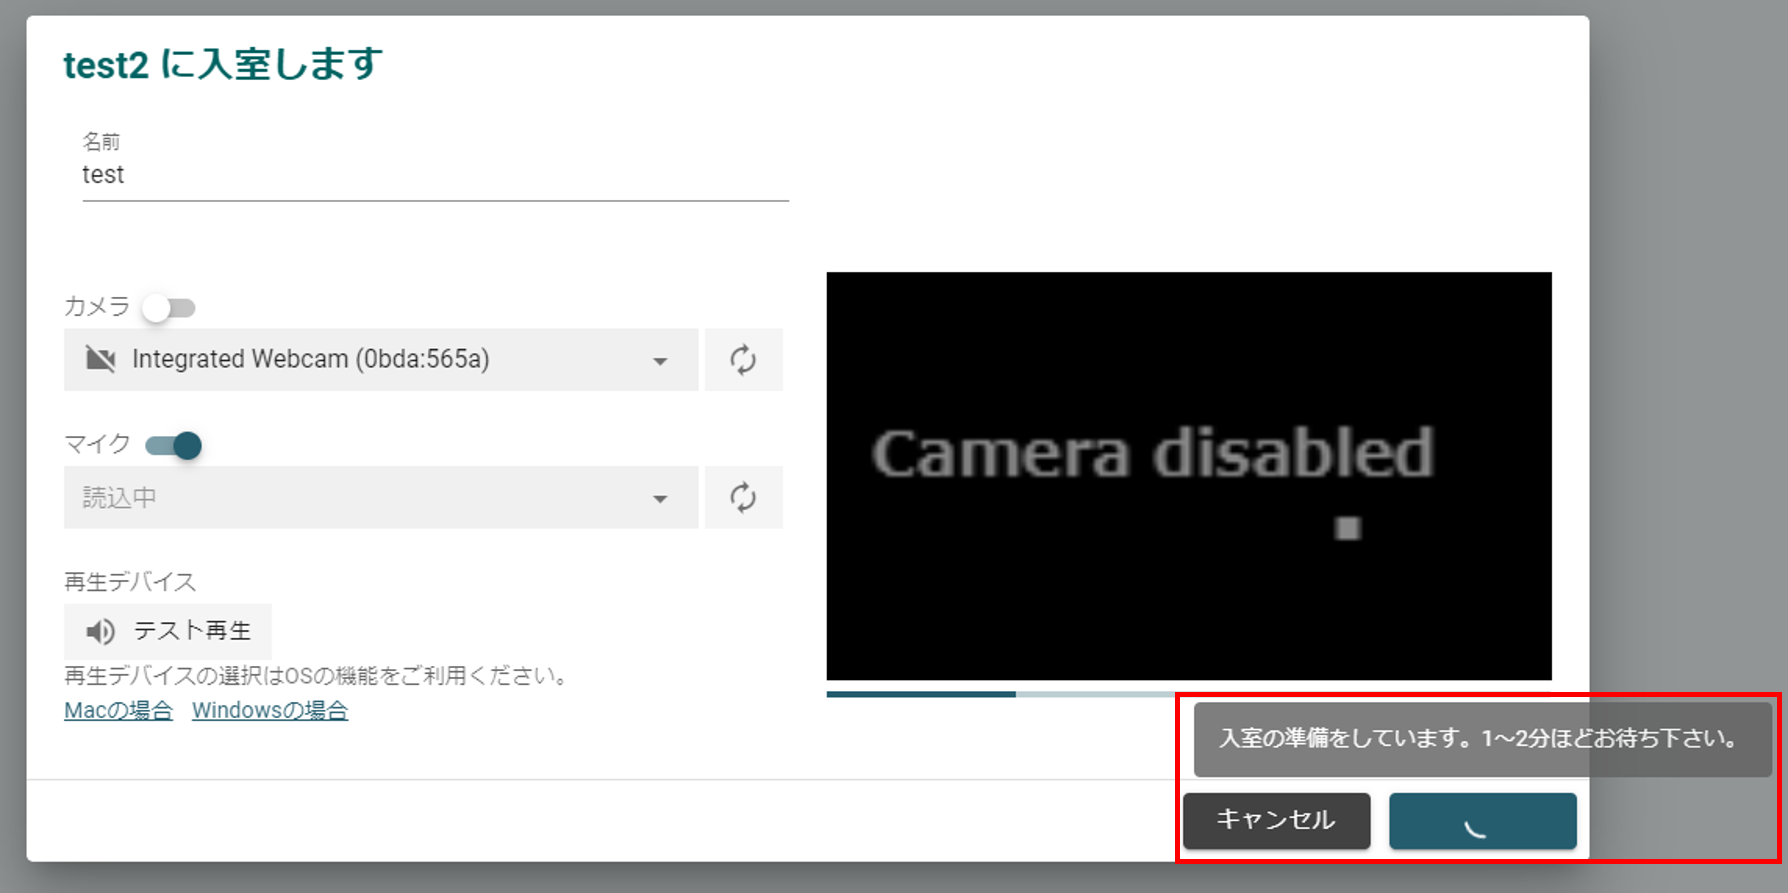
Task: Open the 読込中 microphone selector
Action: click(x=380, y=498)
